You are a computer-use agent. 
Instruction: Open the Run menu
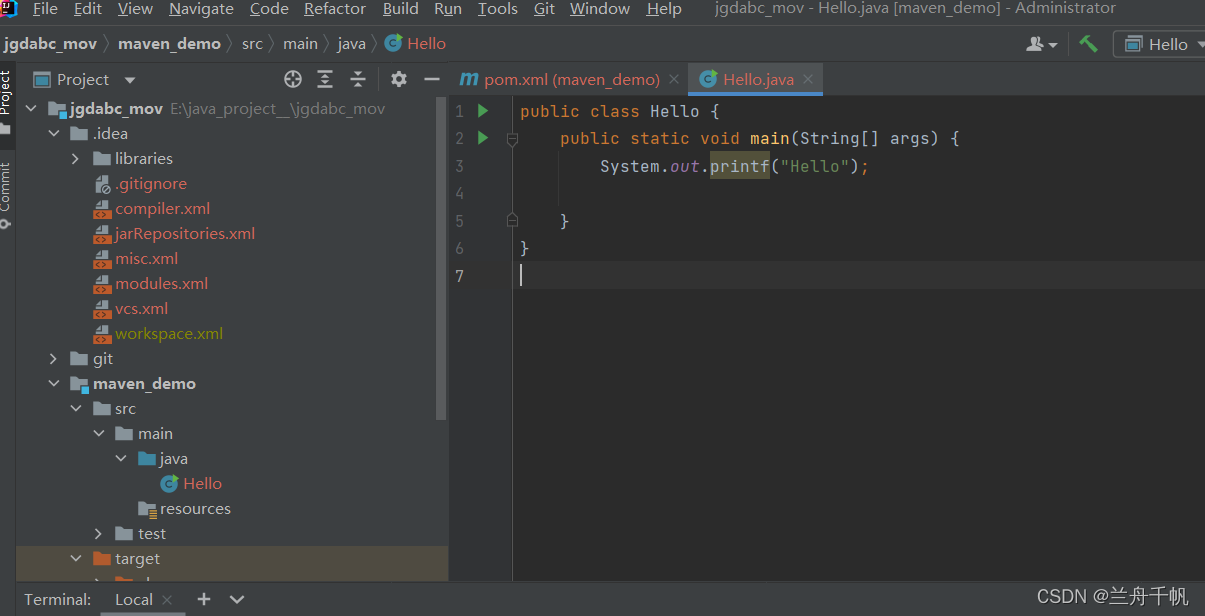click(448, 9)
